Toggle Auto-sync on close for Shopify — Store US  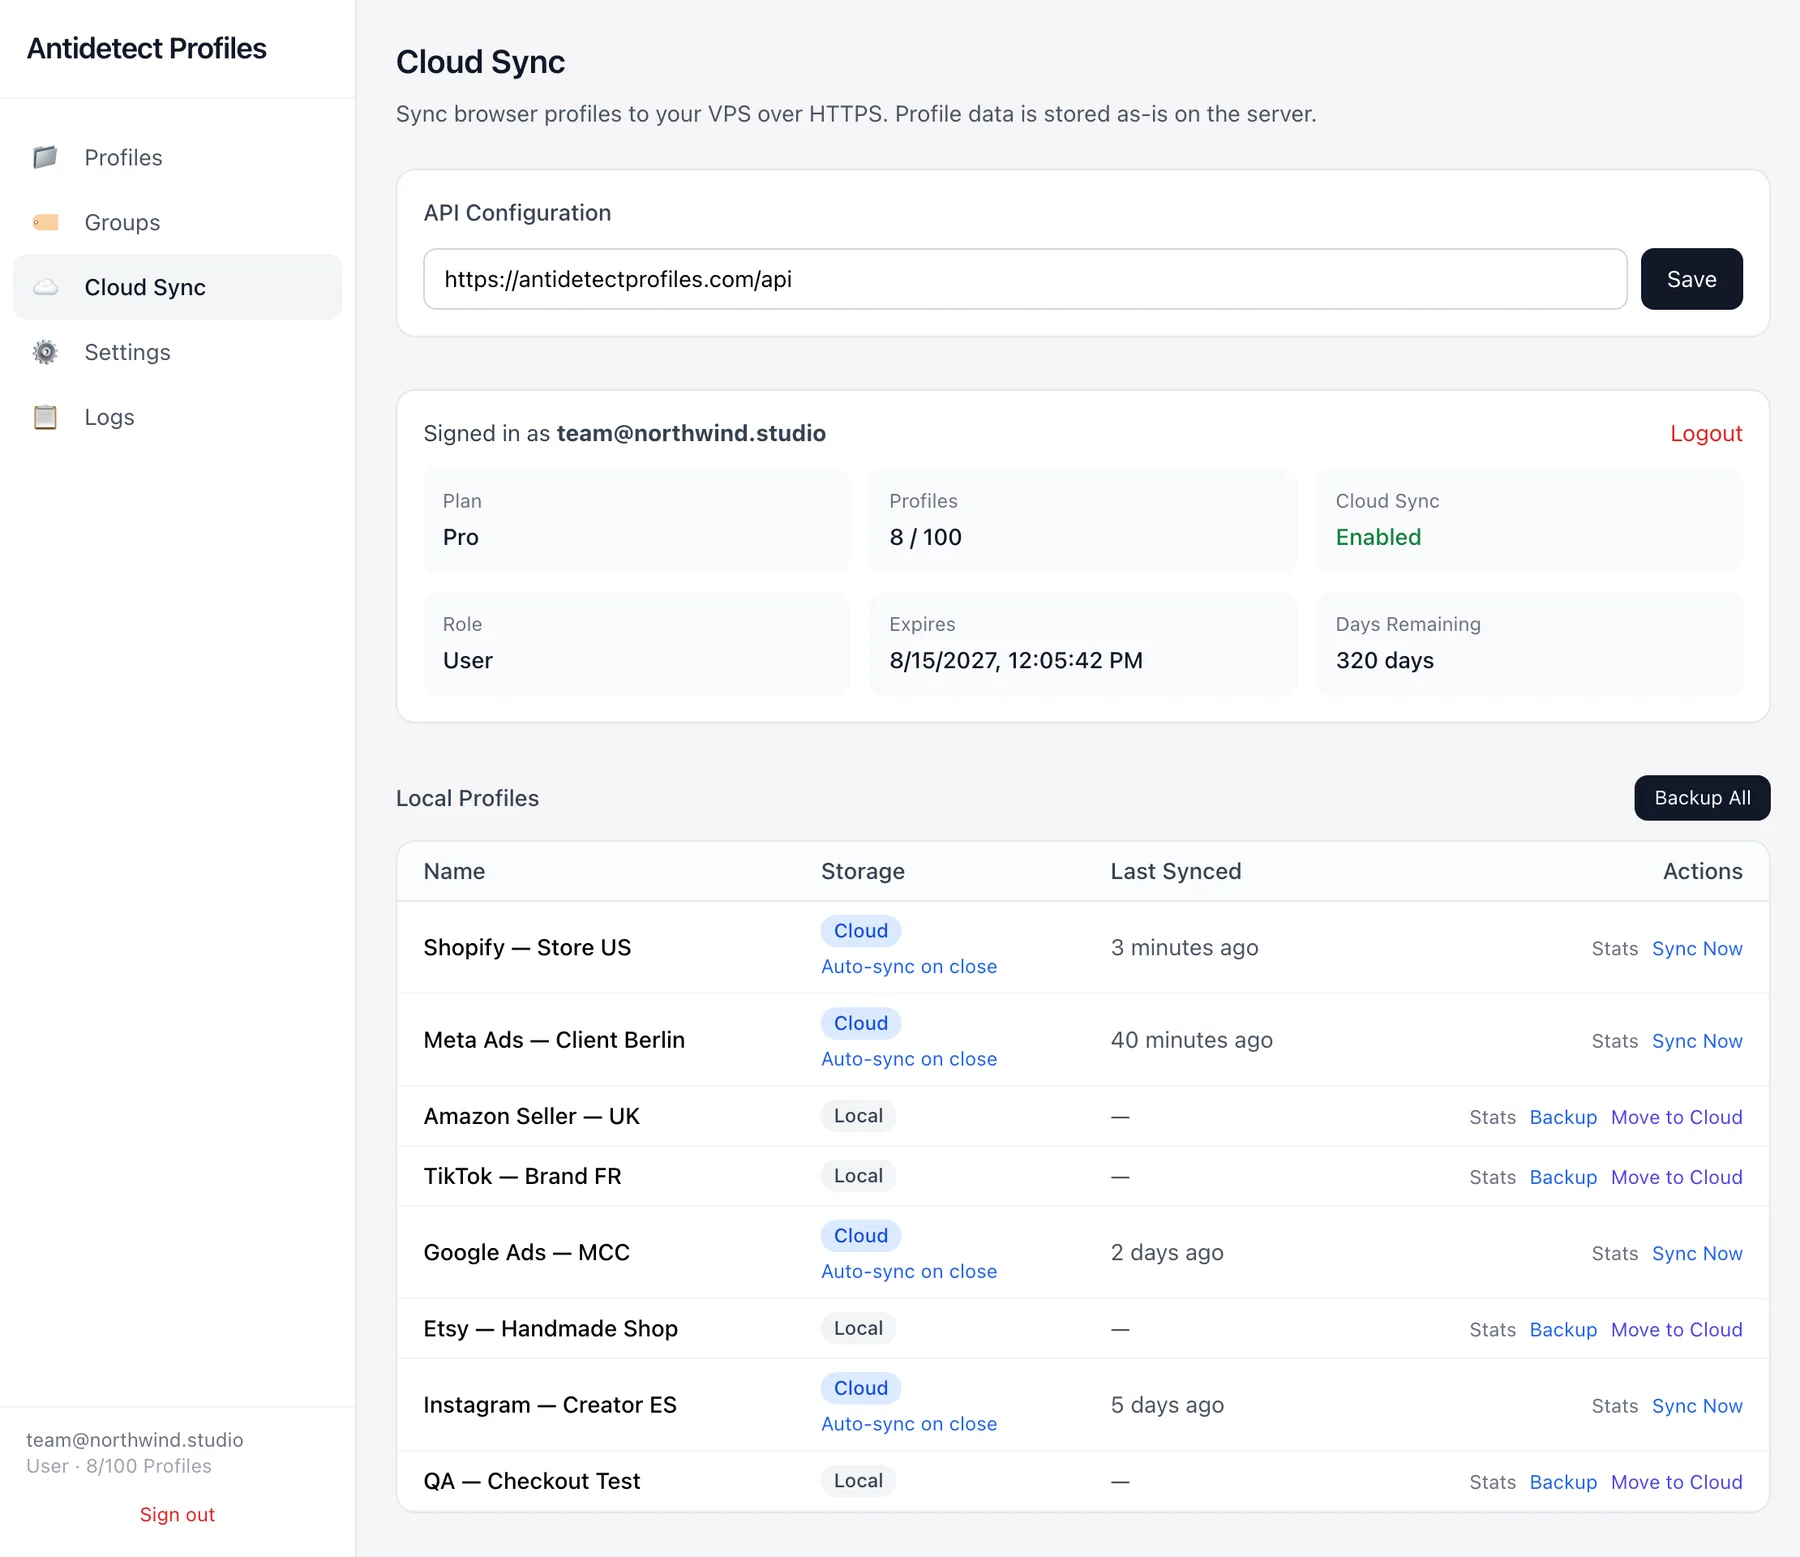pos(909,966)
